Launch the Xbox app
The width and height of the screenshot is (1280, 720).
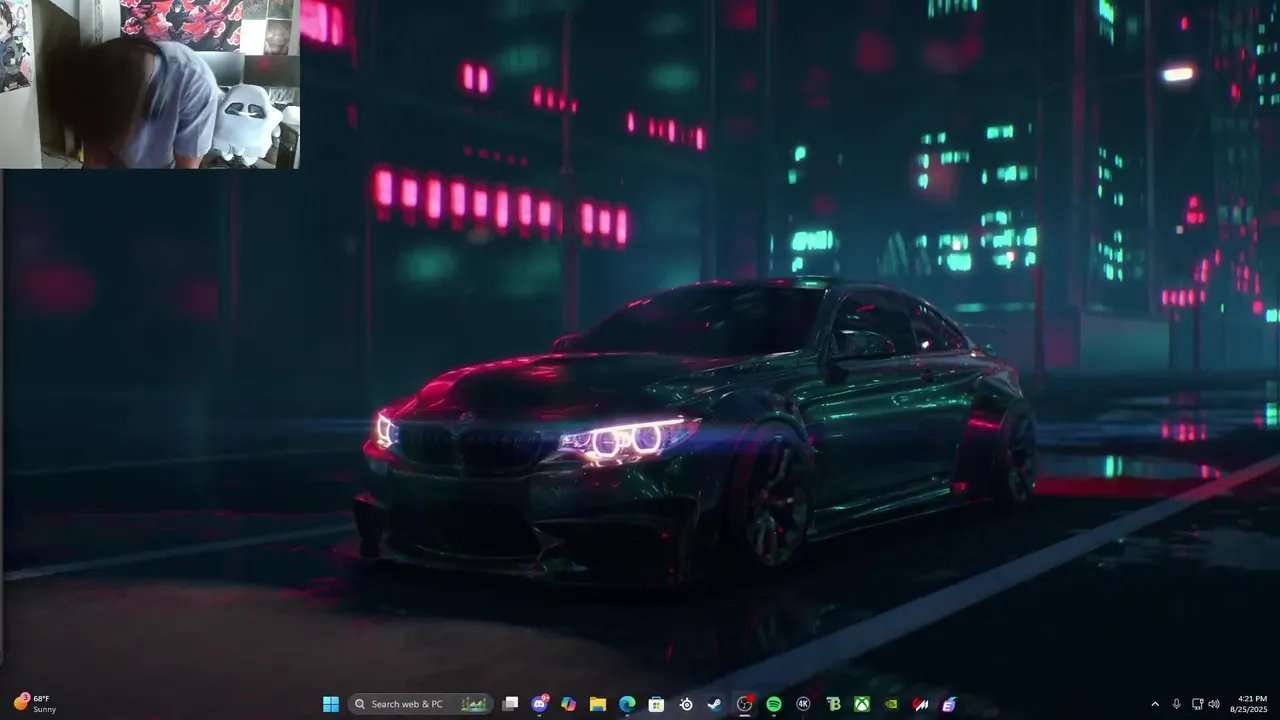point(862,704)
